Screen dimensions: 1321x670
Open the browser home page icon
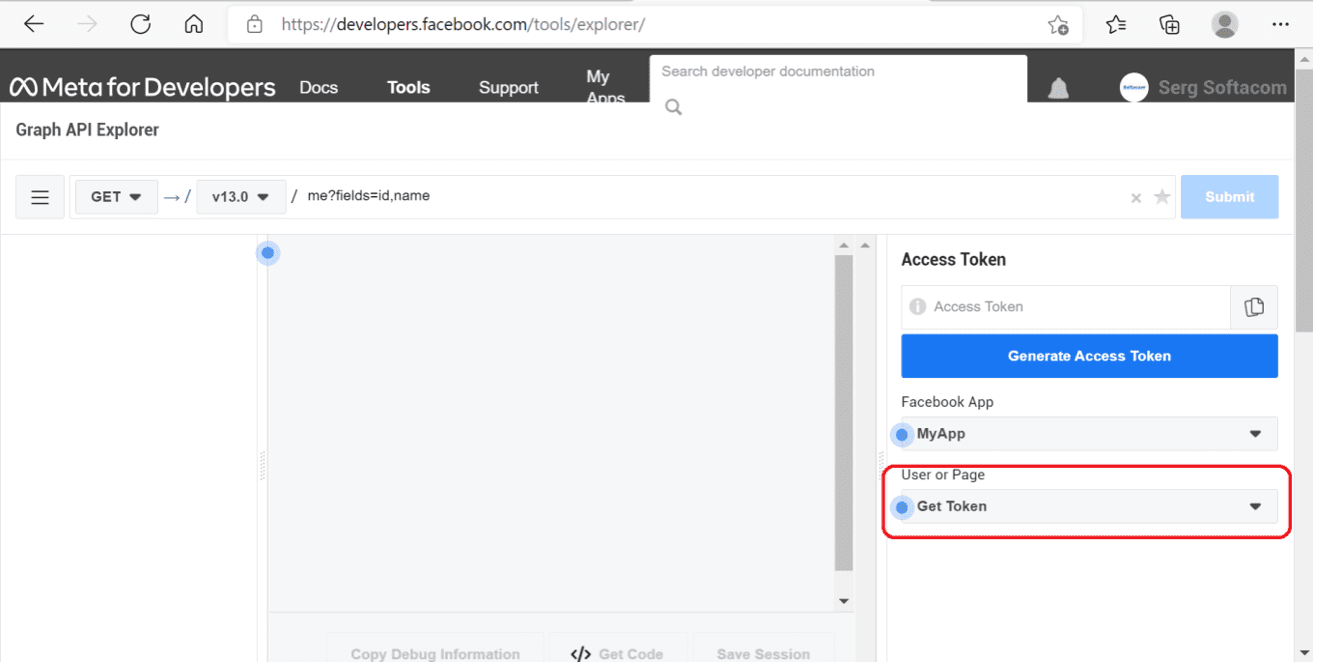(194, 24)
